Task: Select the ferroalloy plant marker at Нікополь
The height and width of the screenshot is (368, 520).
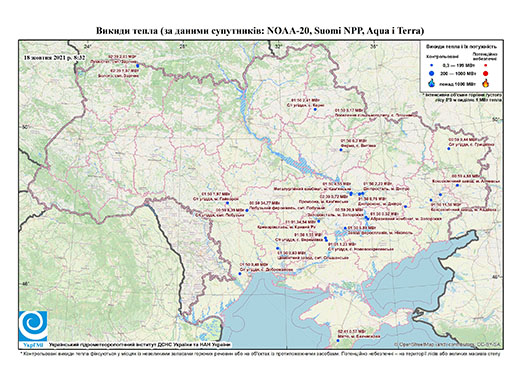Action: coord(345,228)
